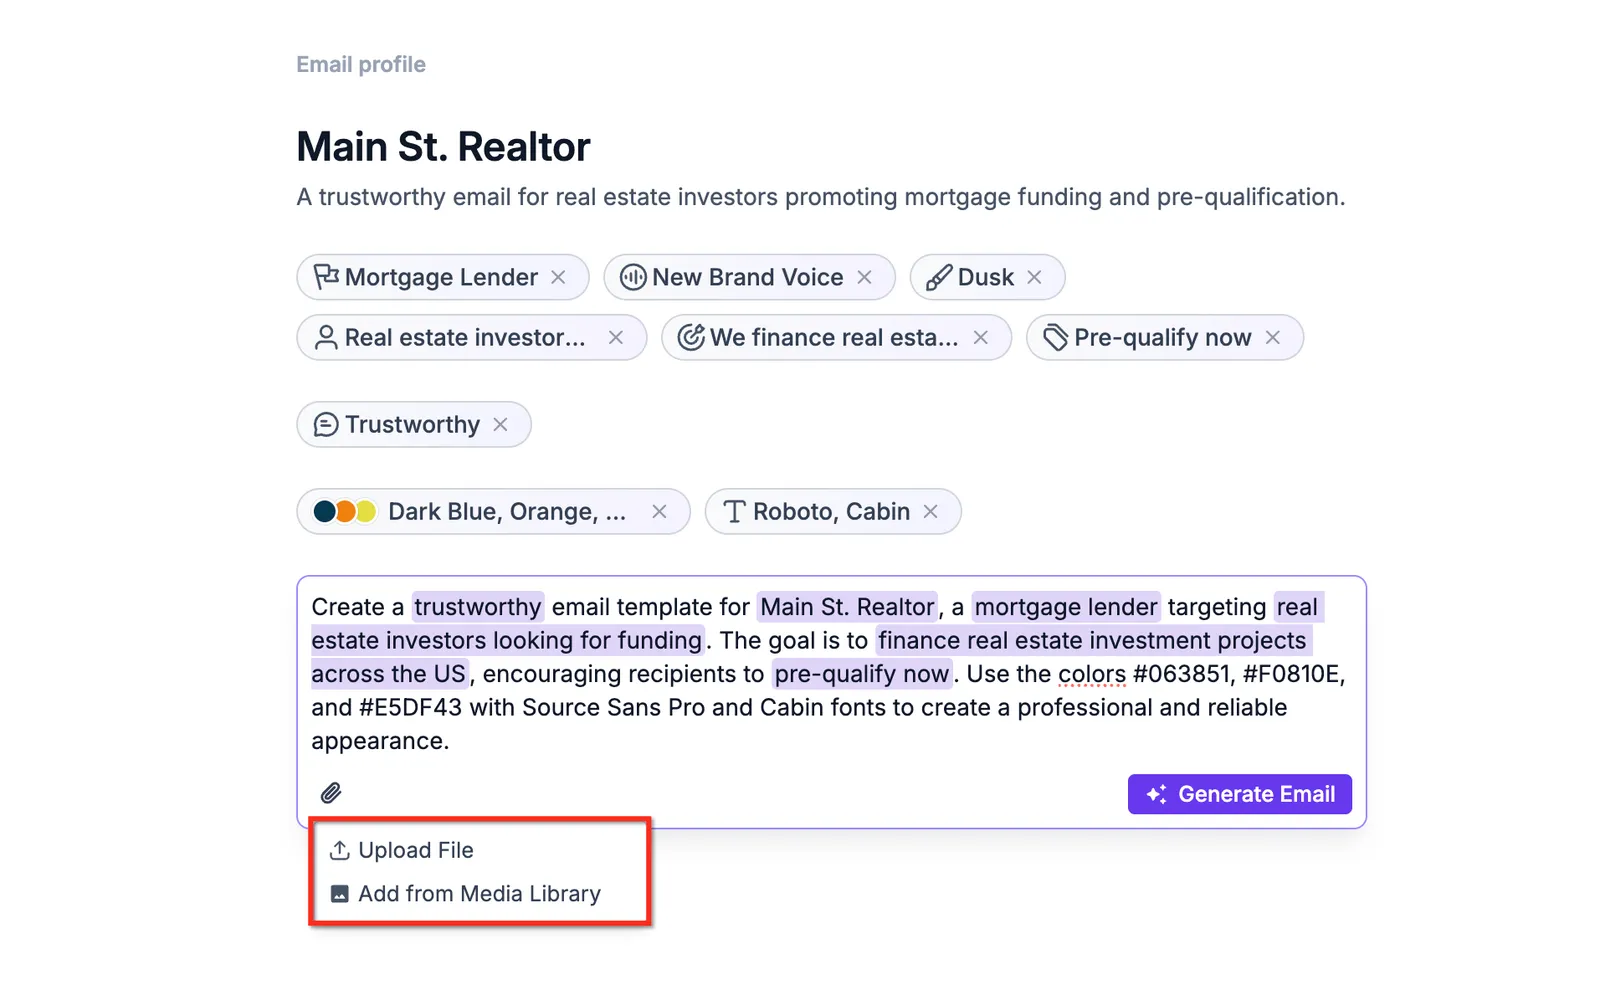Remove the Roboto, Cabin fonts chip
The width and height of the screenshot is (1600, 1006).
(x=931, y=511)
